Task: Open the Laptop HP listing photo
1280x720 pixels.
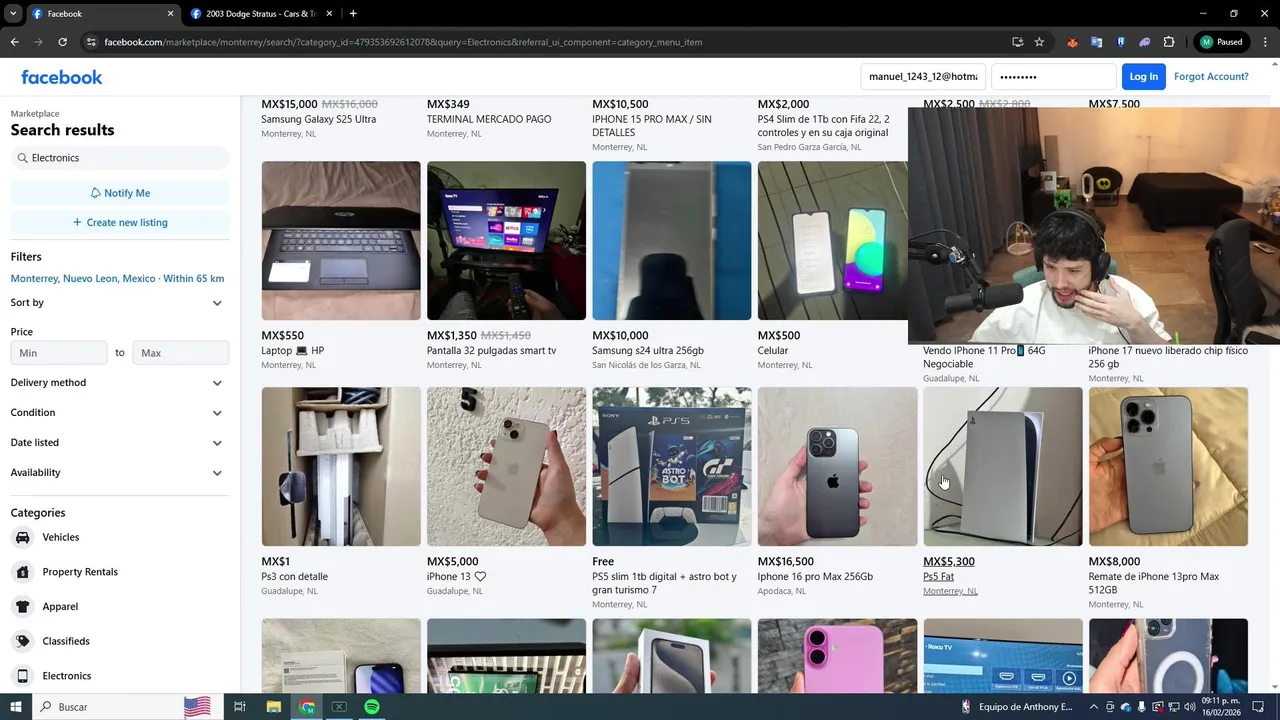Action: click(x=341, y=241)
